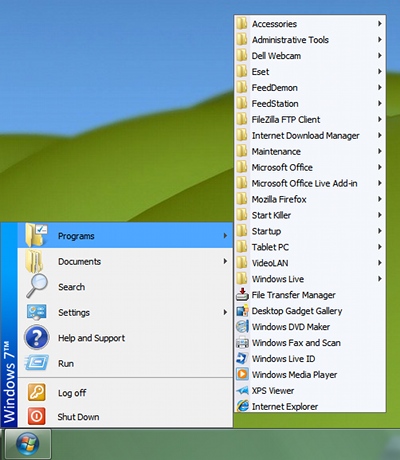Click the Windows Live ID icon
The image size is (400, 460).
pos(242,358)
